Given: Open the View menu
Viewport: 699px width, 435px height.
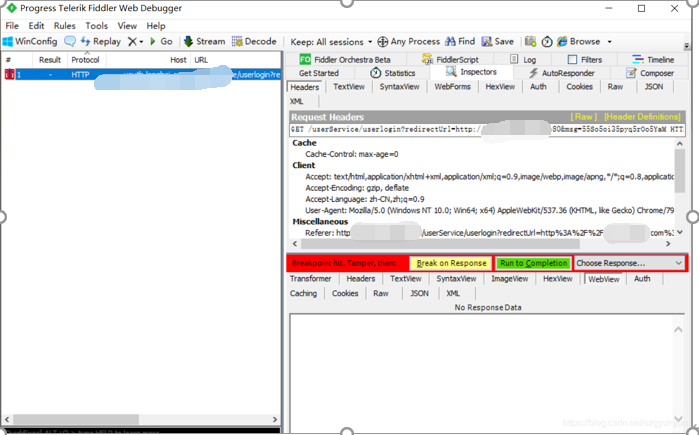Looking at the screenshot, I should point(127,26).
